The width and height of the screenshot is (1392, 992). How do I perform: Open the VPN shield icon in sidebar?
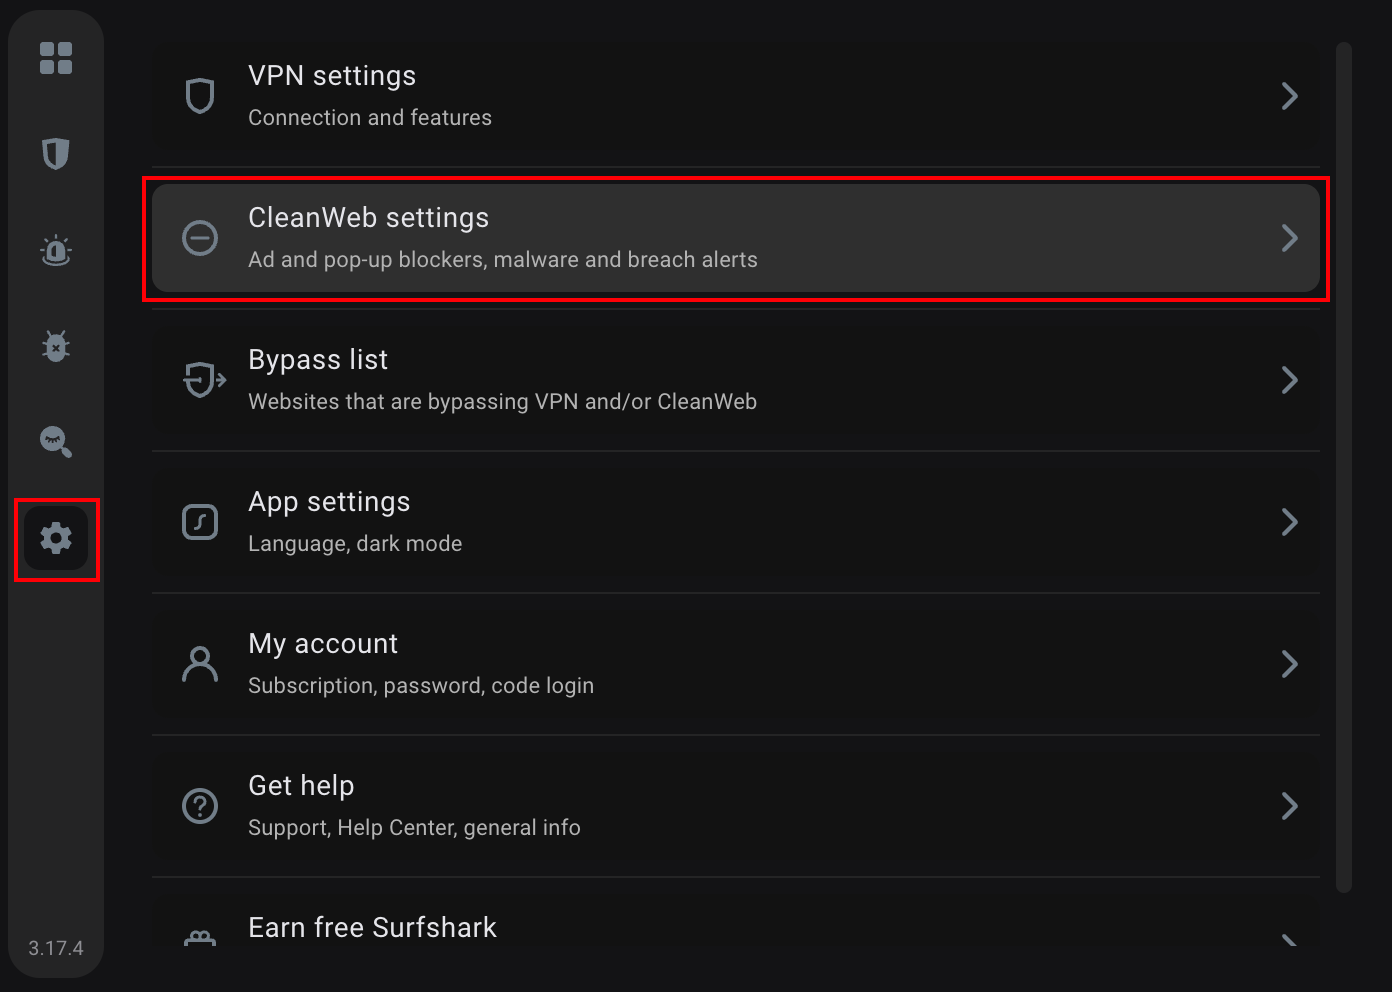[56, 154]
